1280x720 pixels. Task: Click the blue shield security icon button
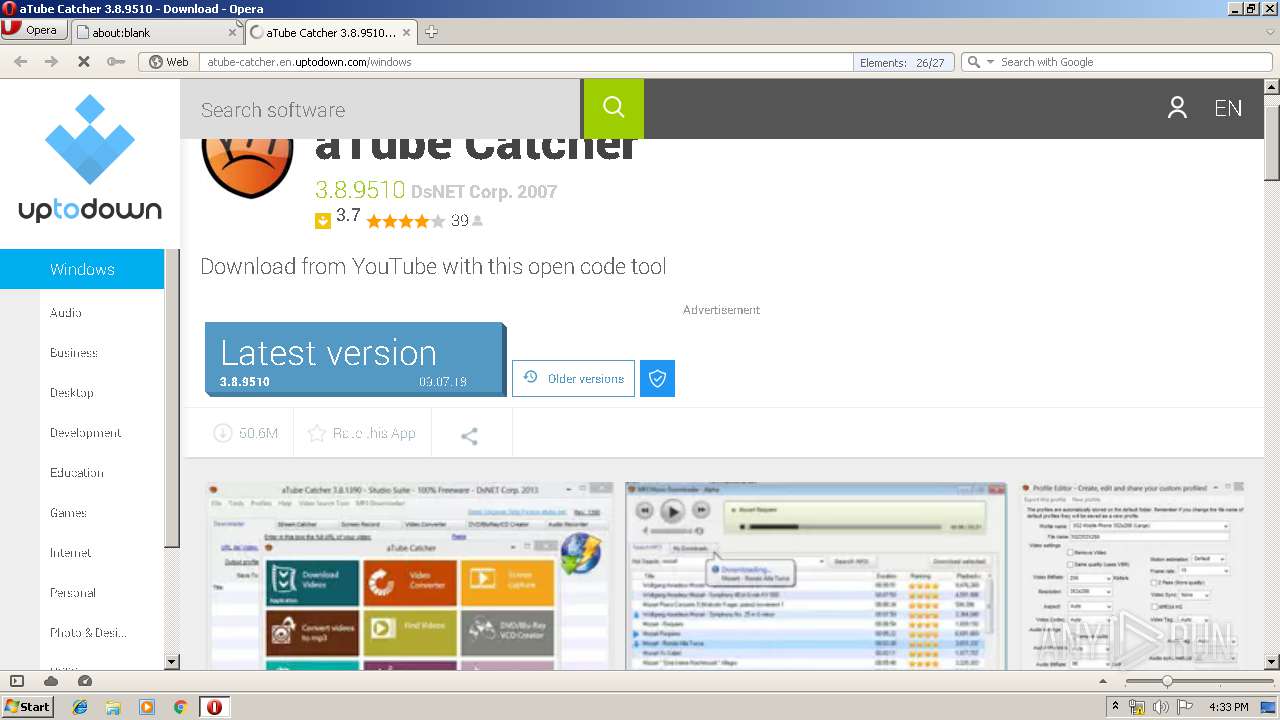[657, 378]
